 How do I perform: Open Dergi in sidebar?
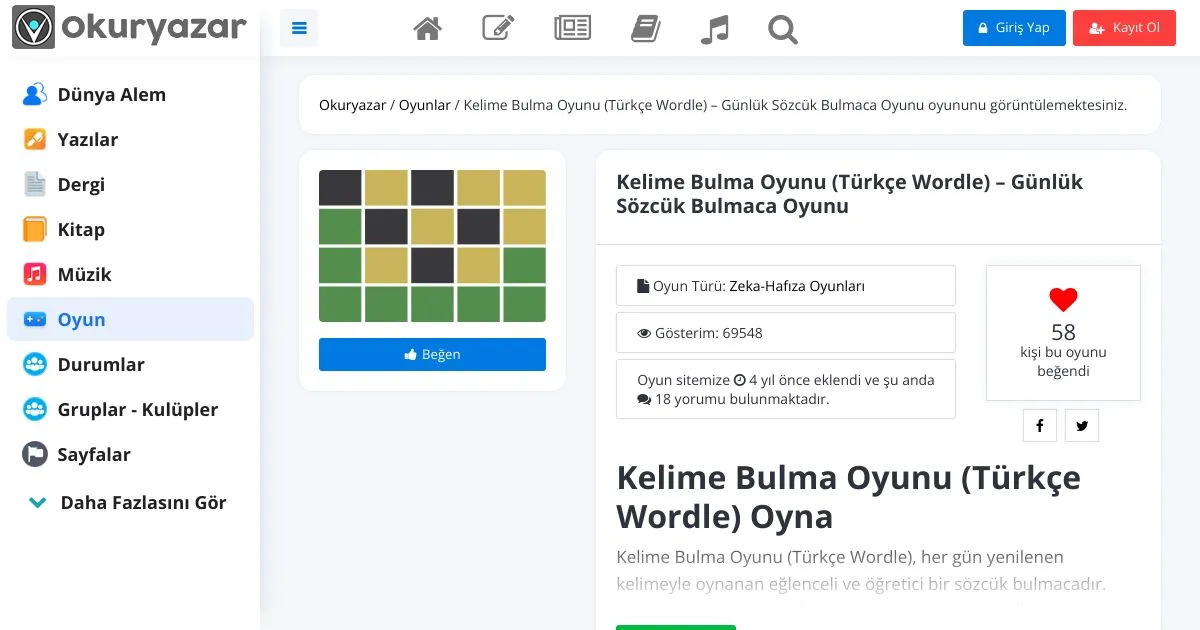coord(130,185)
